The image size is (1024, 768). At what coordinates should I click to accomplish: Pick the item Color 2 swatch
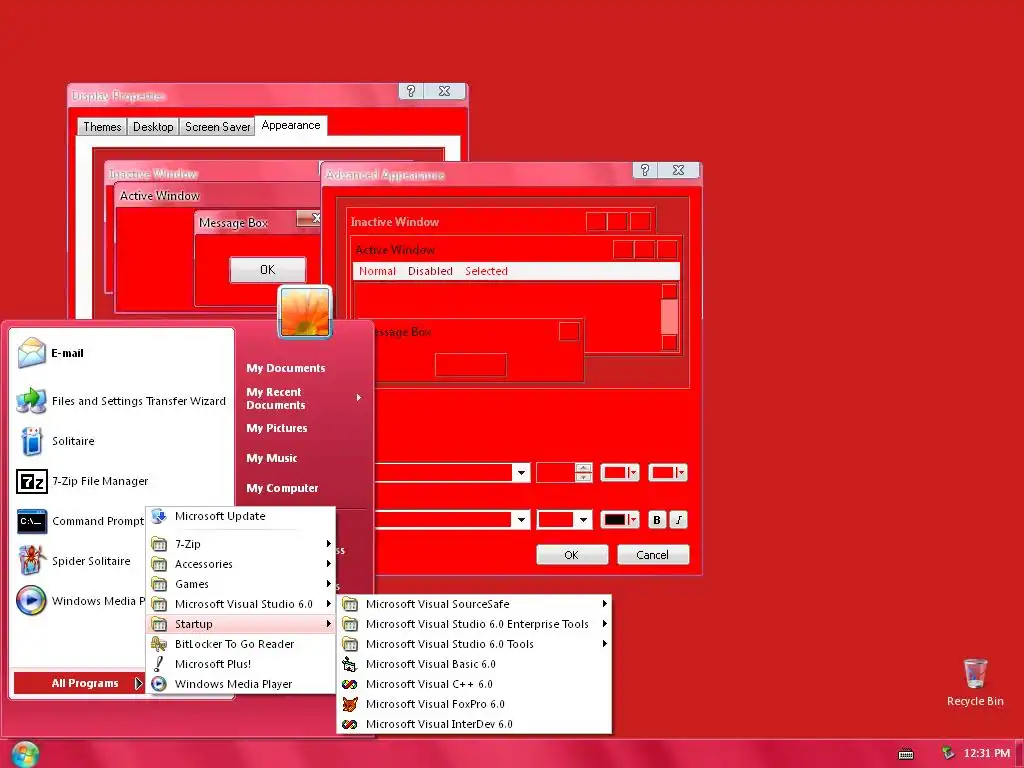(667, 473)
